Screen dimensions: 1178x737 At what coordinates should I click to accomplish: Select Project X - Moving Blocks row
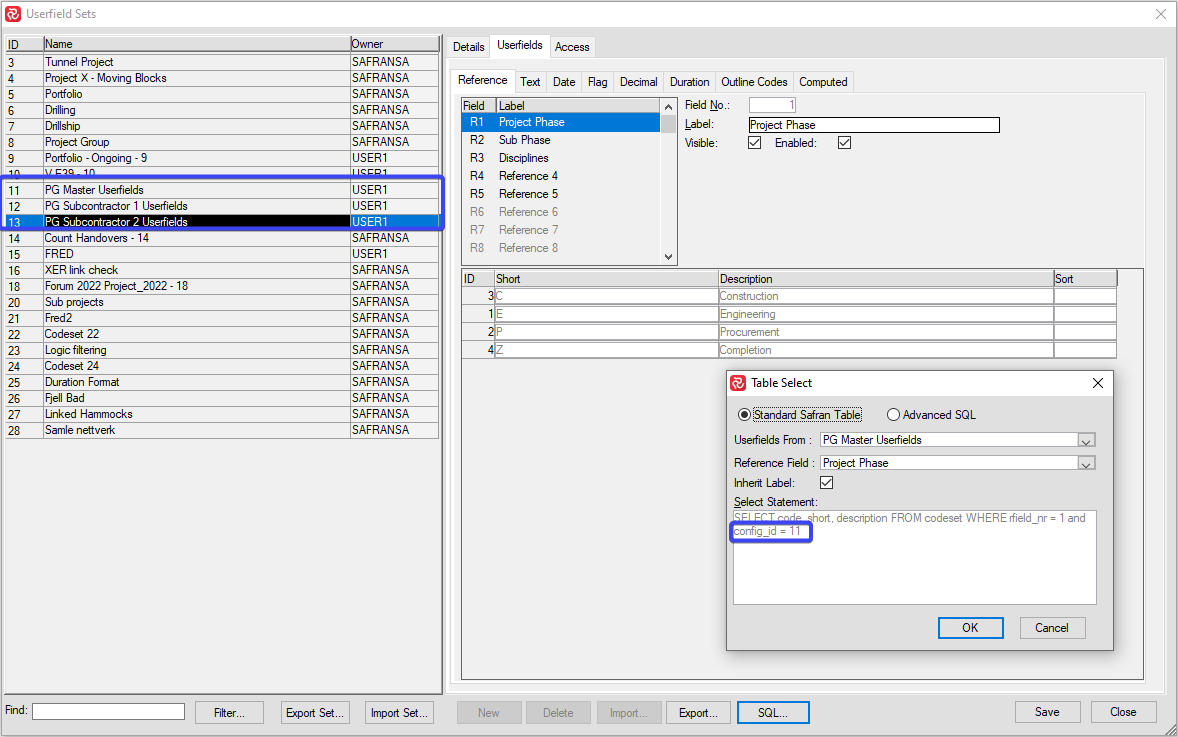[x=222, y=78]
